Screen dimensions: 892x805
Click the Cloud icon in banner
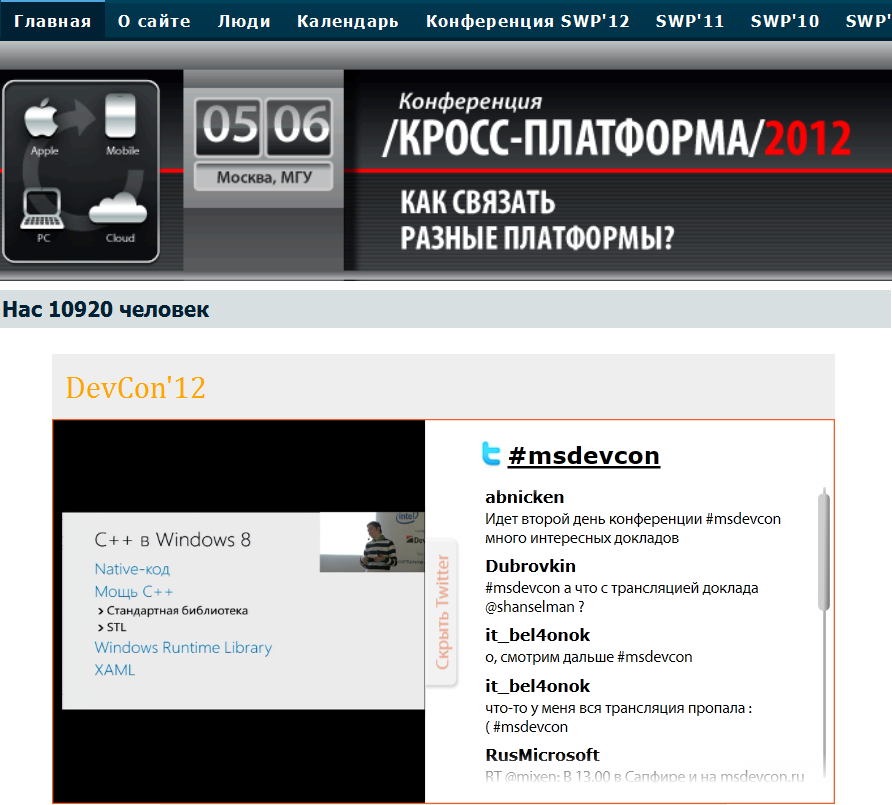[118, 208]
